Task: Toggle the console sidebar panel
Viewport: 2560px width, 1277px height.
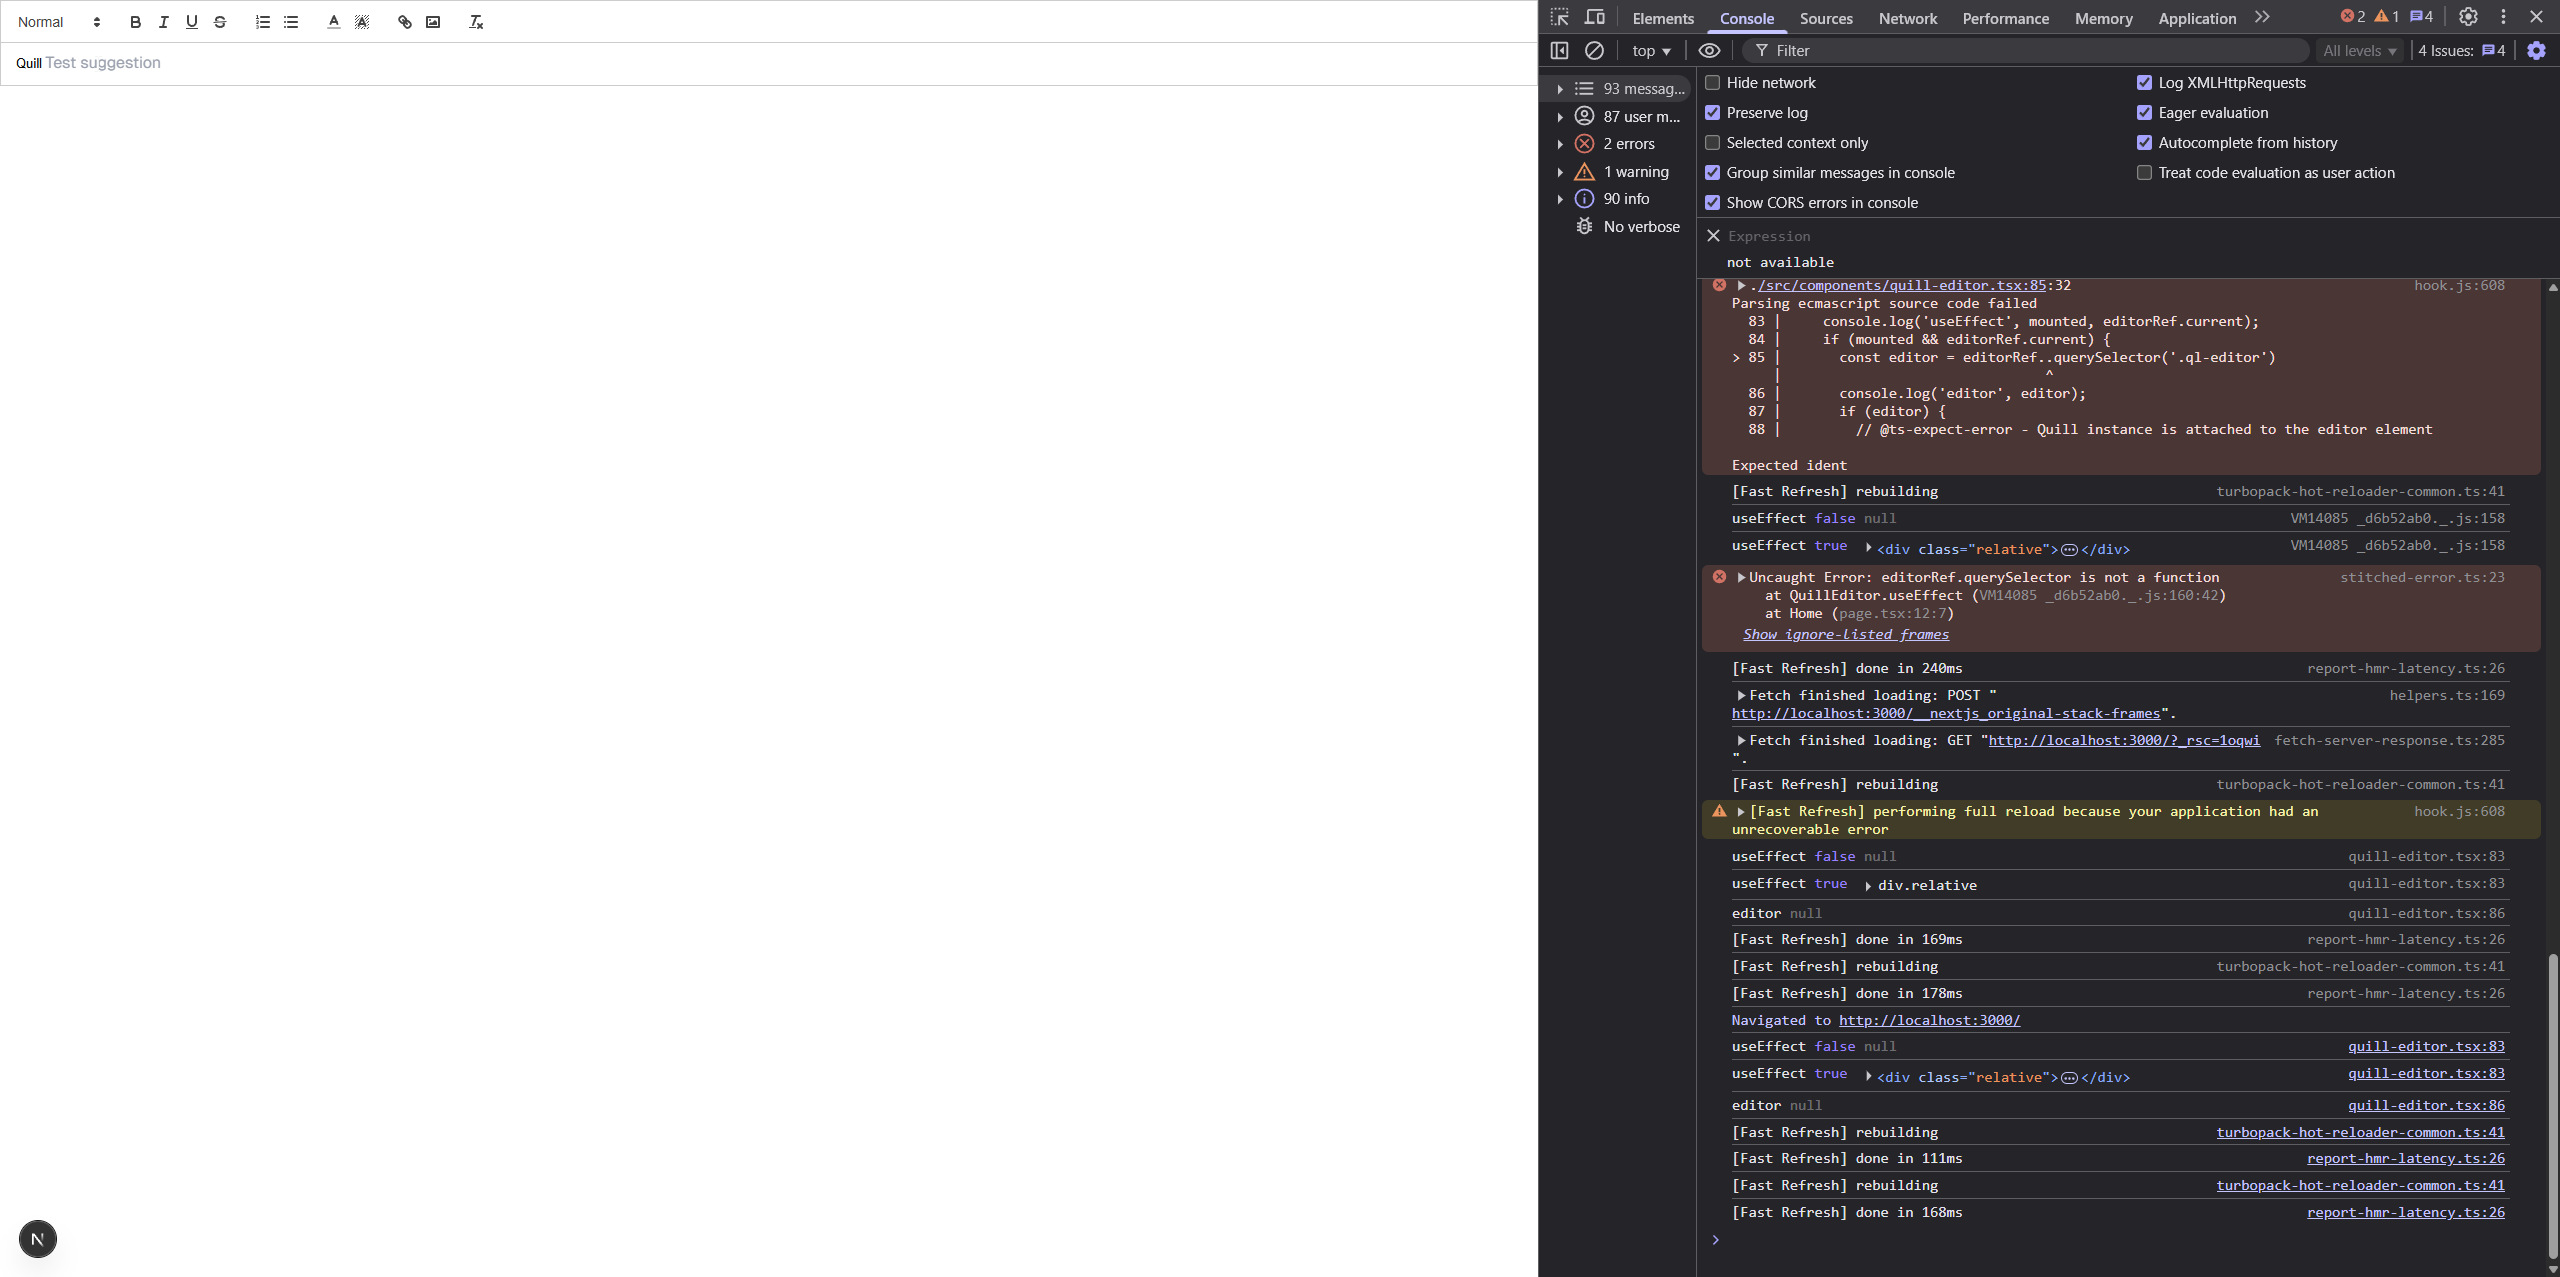Action: coord(1559,50)
